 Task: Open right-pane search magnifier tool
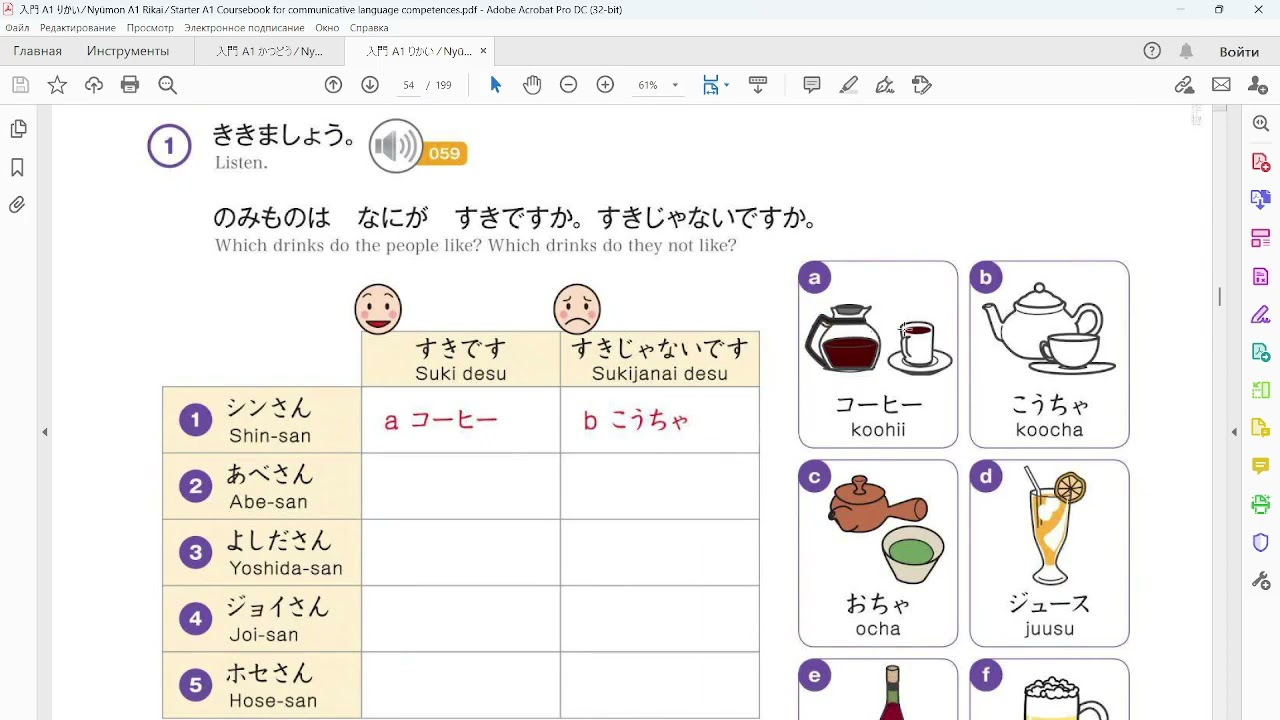coord(1260,123)
